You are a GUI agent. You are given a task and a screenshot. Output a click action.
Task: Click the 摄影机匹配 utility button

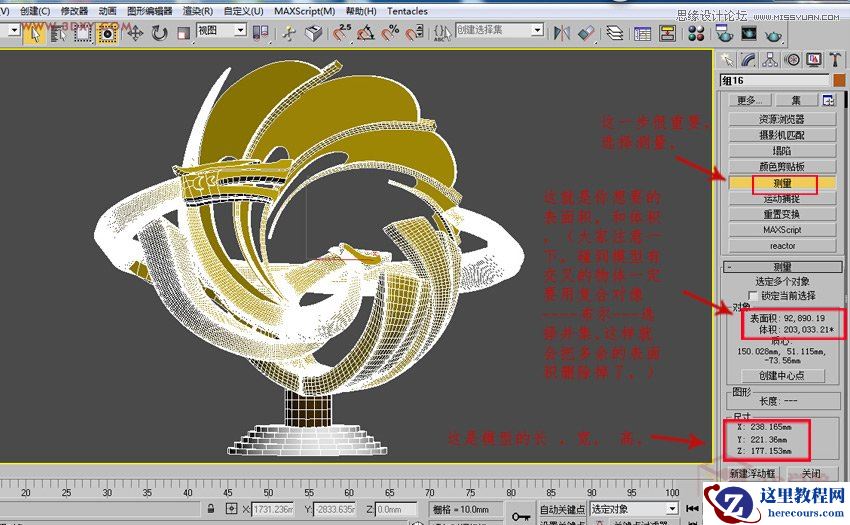782,135
